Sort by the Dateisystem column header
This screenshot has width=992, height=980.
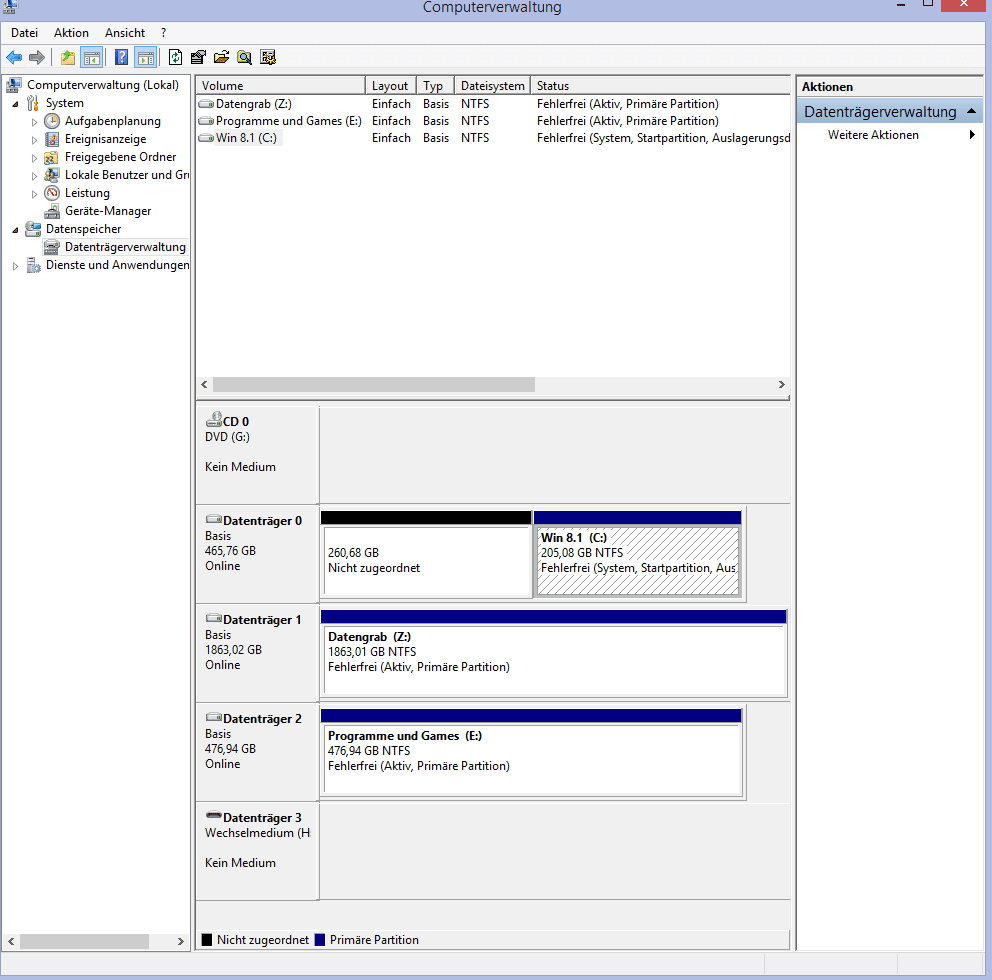click(x=492, y=85)
